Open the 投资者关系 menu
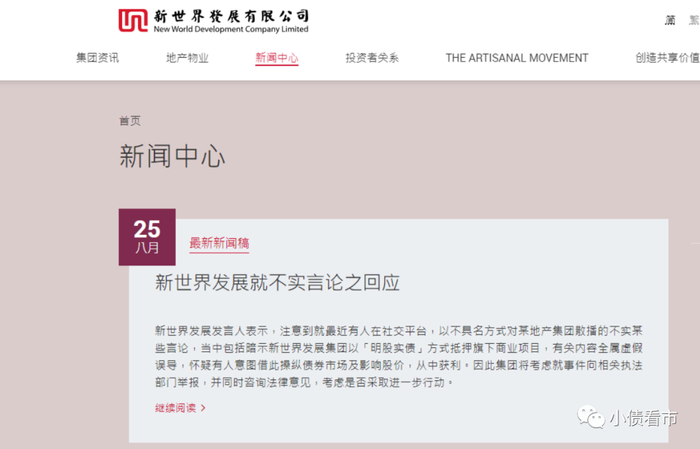The height and width of the screenshot is (449, 700). 372,58
